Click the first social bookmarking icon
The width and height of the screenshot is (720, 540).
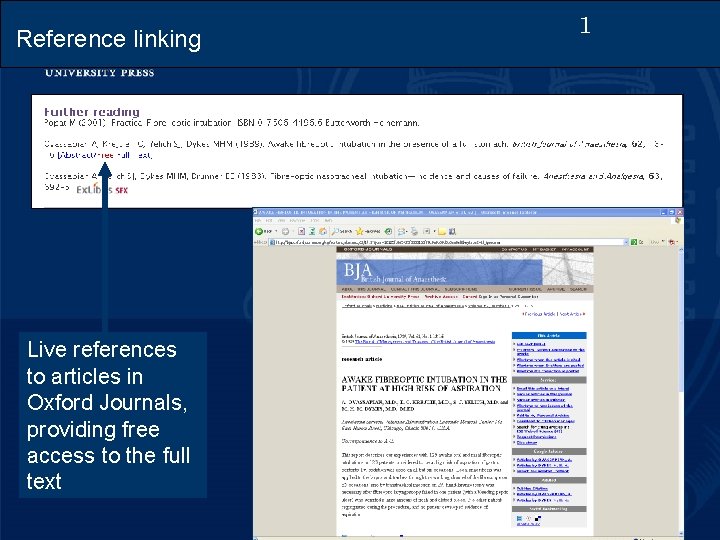(x=519, y=518)
